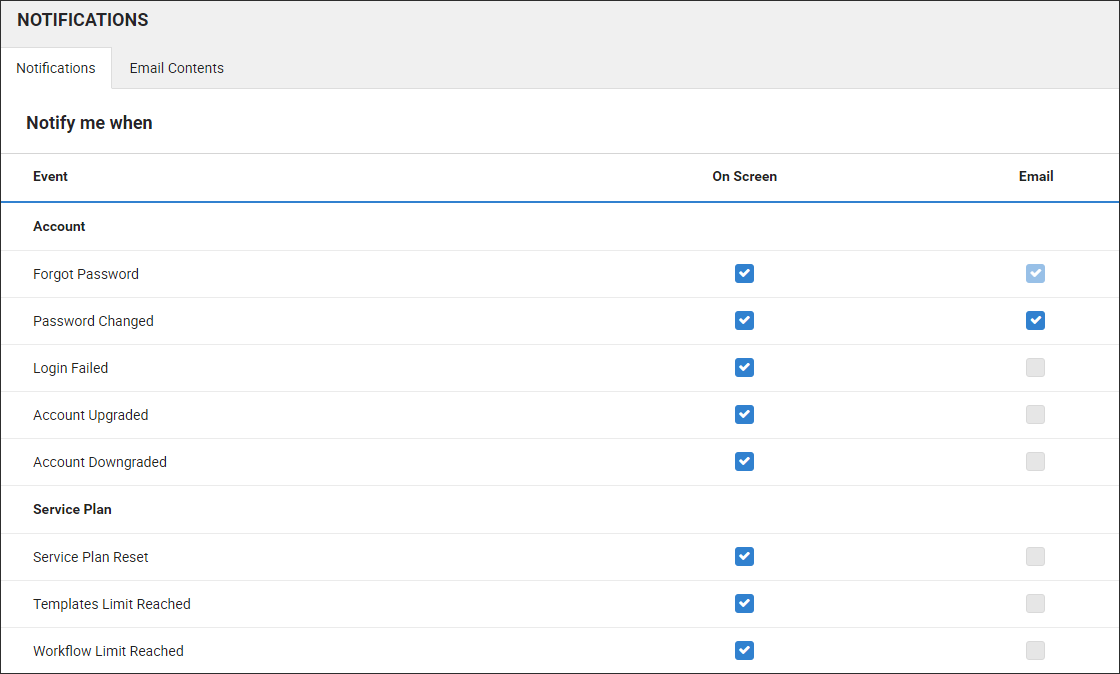This screenshot has height=674, width=1120.
Task: Enable Email for Service Plan Reset
Action: [1035, 557]
